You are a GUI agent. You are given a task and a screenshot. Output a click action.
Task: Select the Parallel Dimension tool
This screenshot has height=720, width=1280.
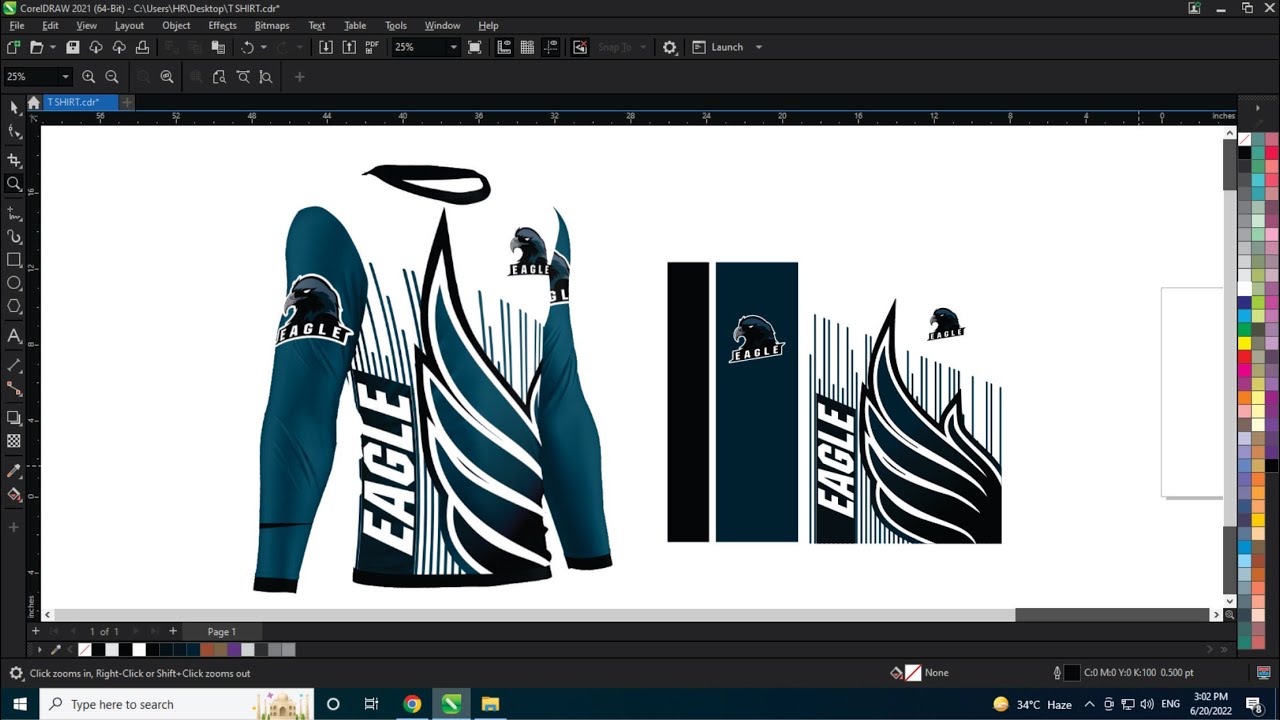tap(14, 365)
